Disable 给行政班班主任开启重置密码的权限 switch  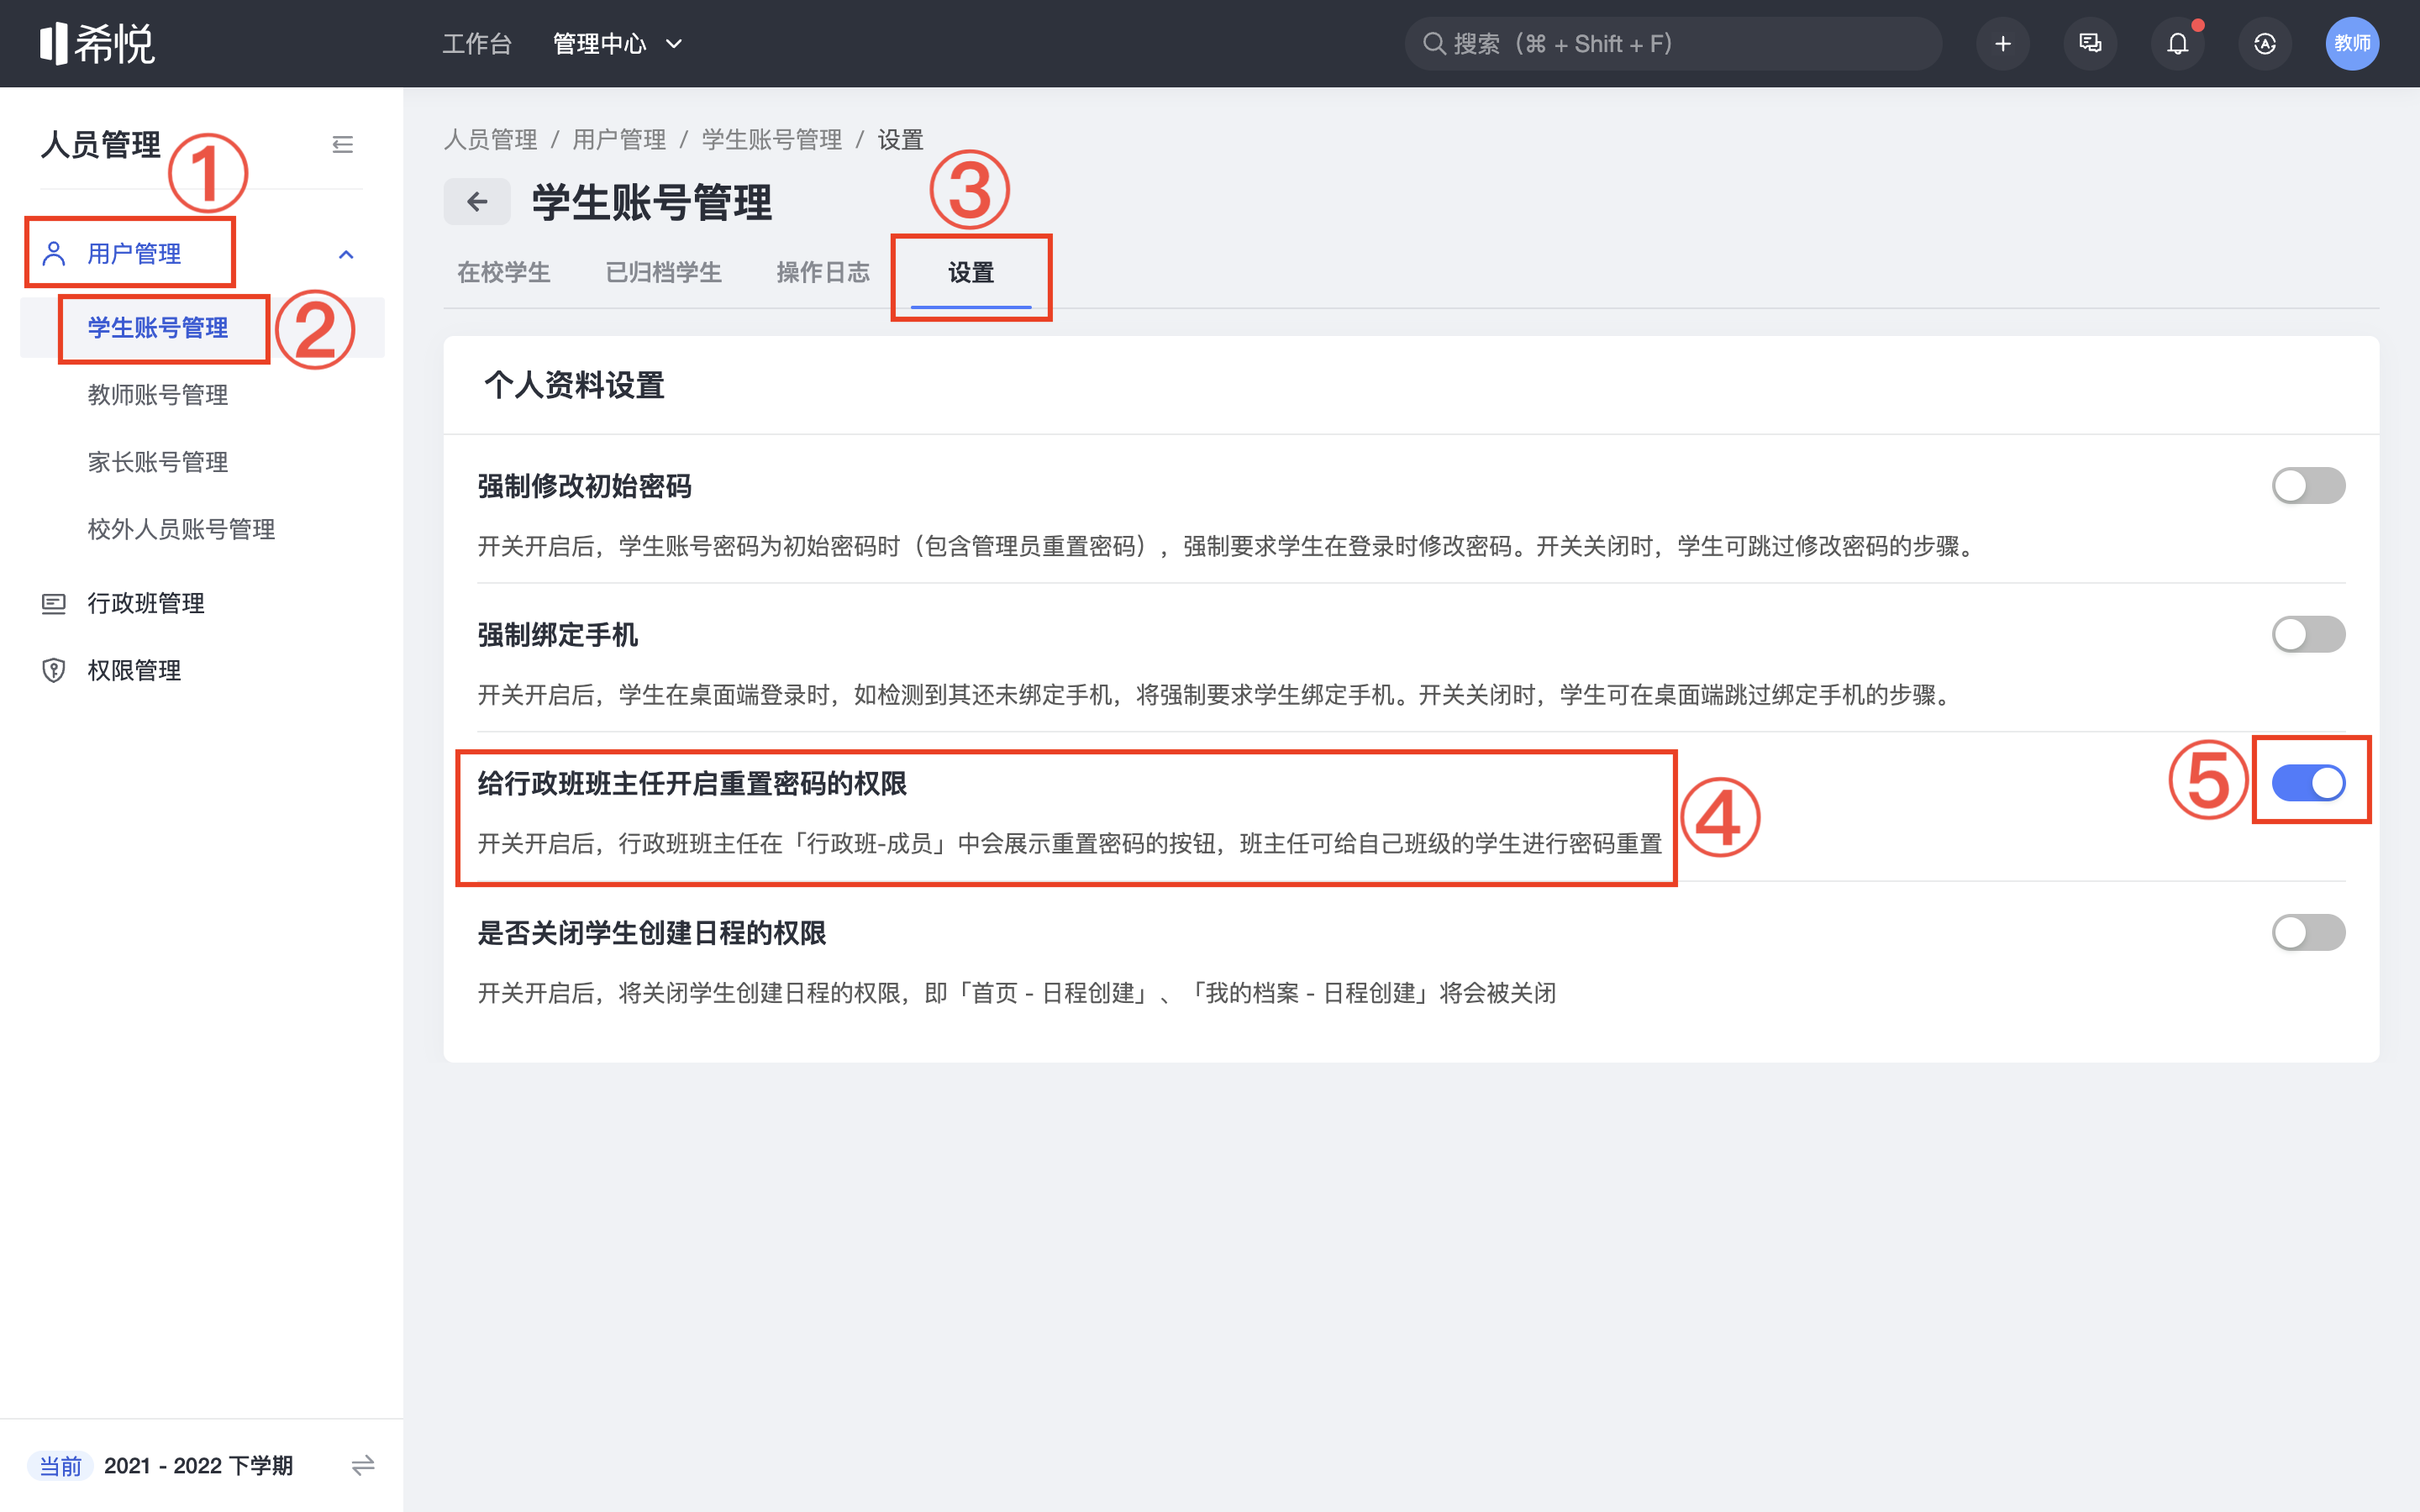[x=2308, y=783]
